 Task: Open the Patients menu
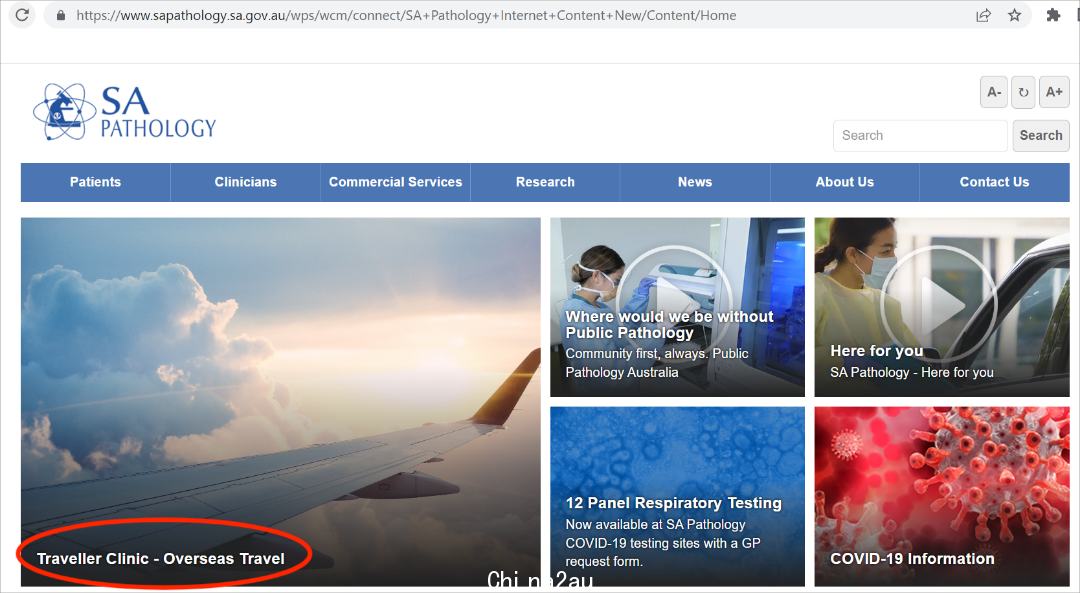[x=96, y=183]
